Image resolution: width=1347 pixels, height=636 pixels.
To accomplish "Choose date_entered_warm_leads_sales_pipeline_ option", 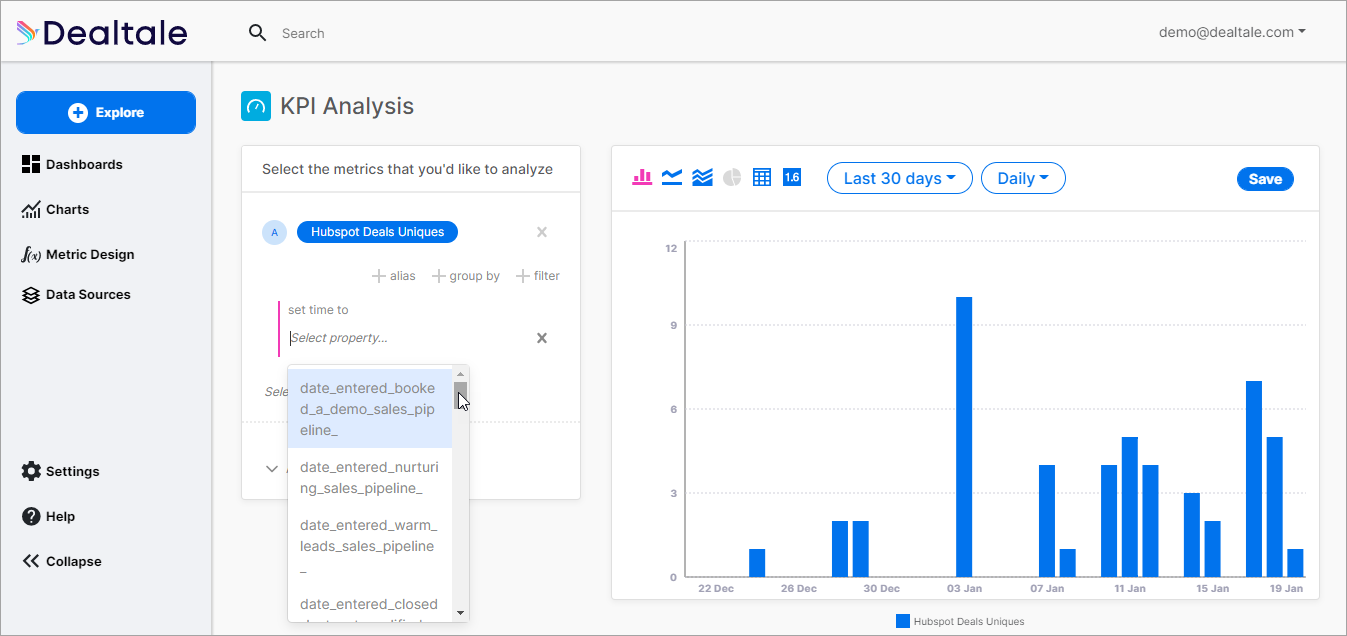I will [x=369, y=546].
